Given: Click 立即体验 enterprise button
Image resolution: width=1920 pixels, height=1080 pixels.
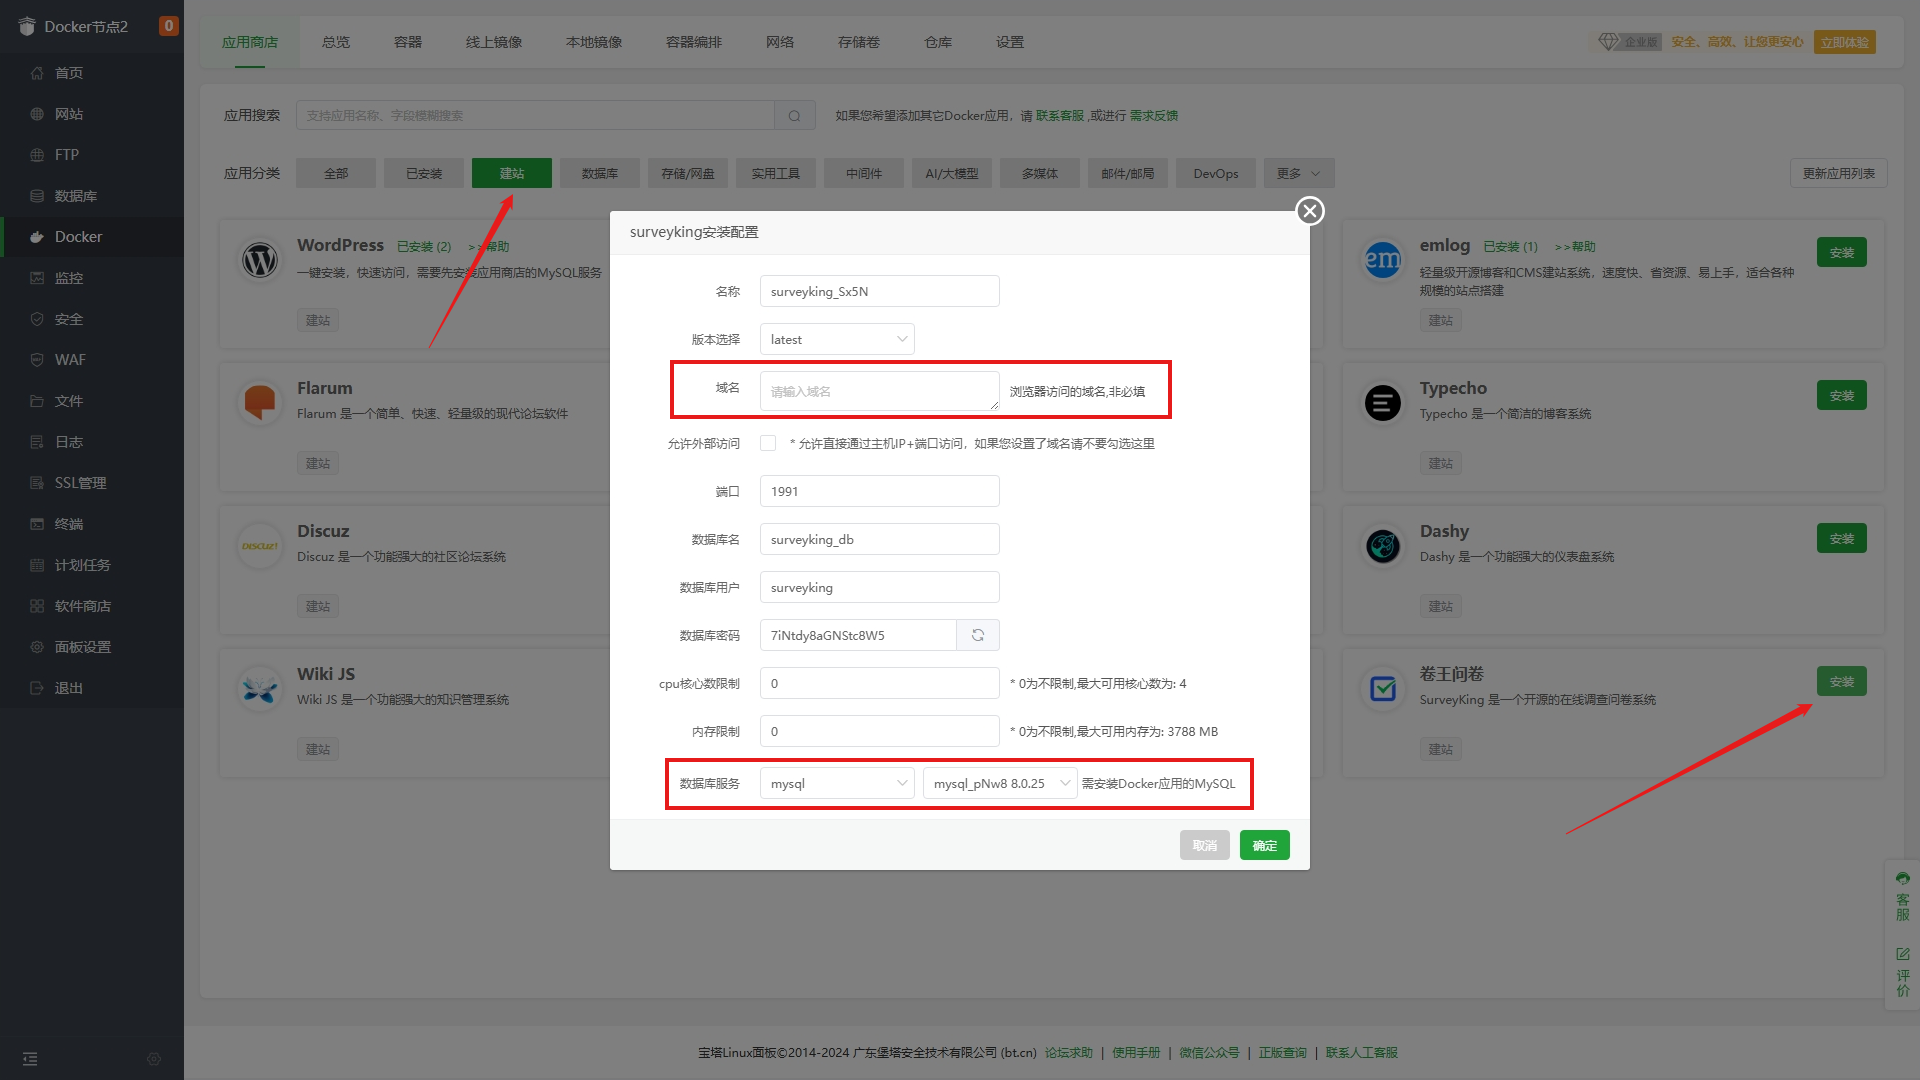Looking at the screenshot, I should [1845, 42].
